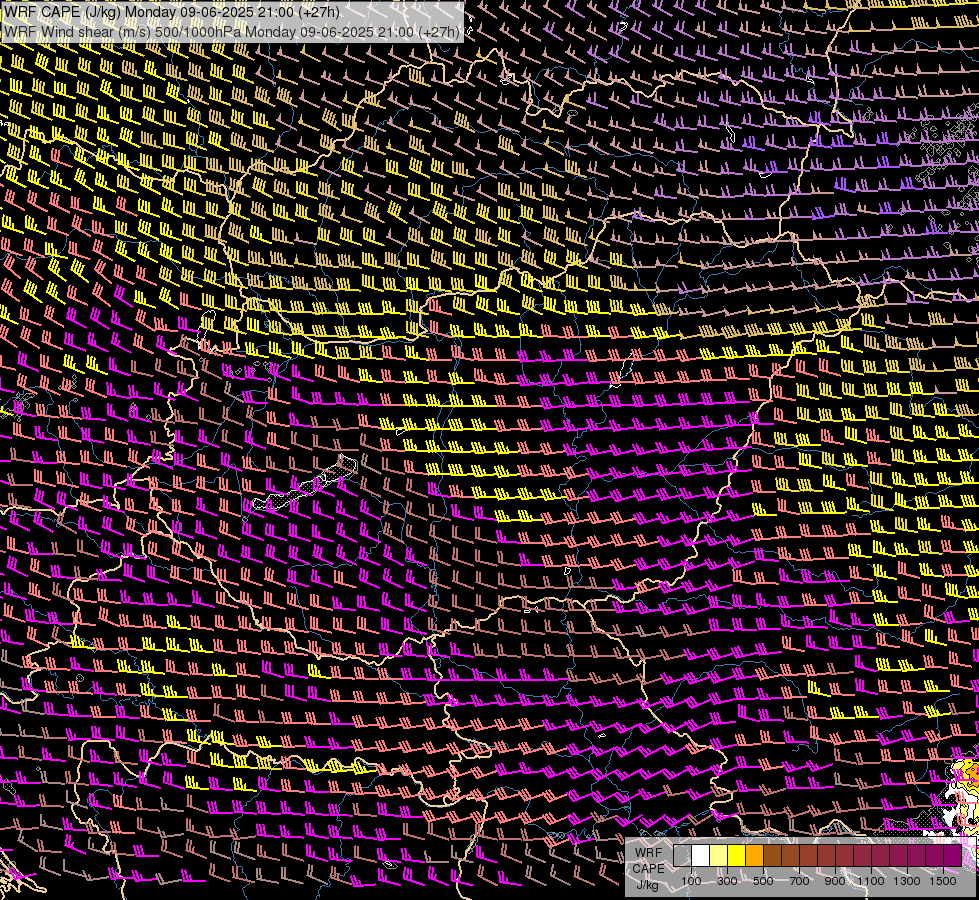Click the legend value 100
Screen dimensions: 979x900
coord(691,881)
